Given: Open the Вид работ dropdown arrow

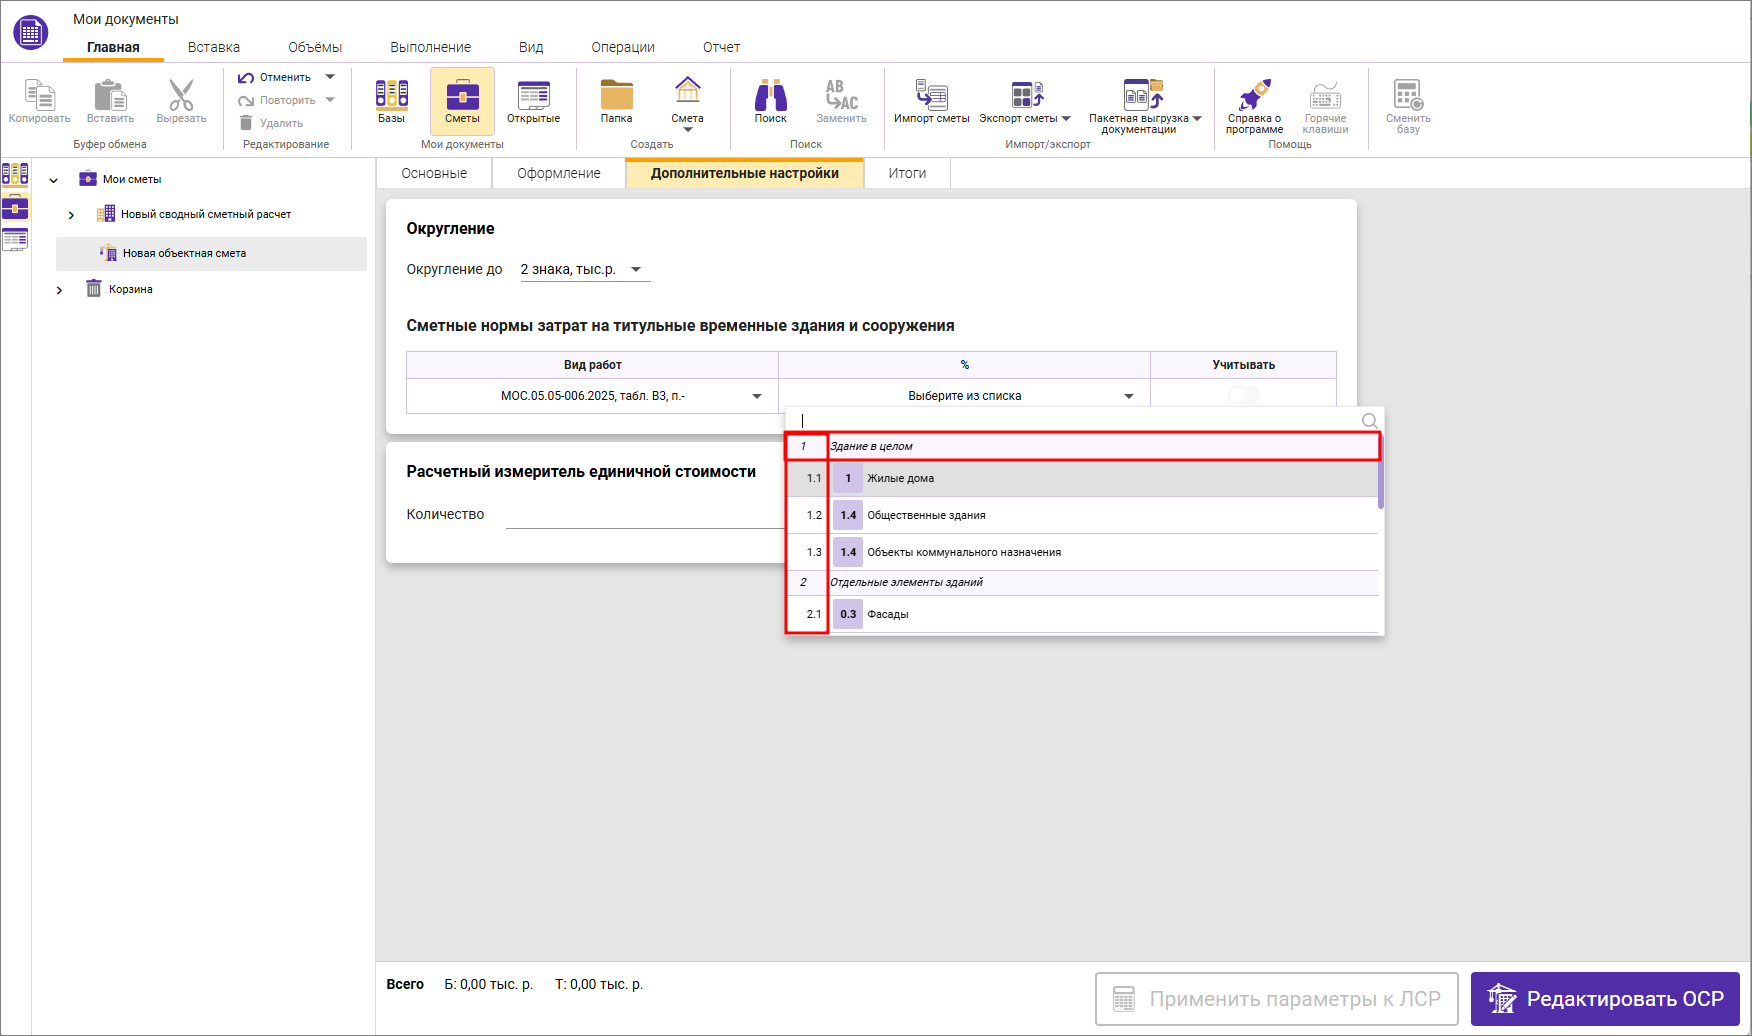Looking at the screenshot, I should pos(757,396).
